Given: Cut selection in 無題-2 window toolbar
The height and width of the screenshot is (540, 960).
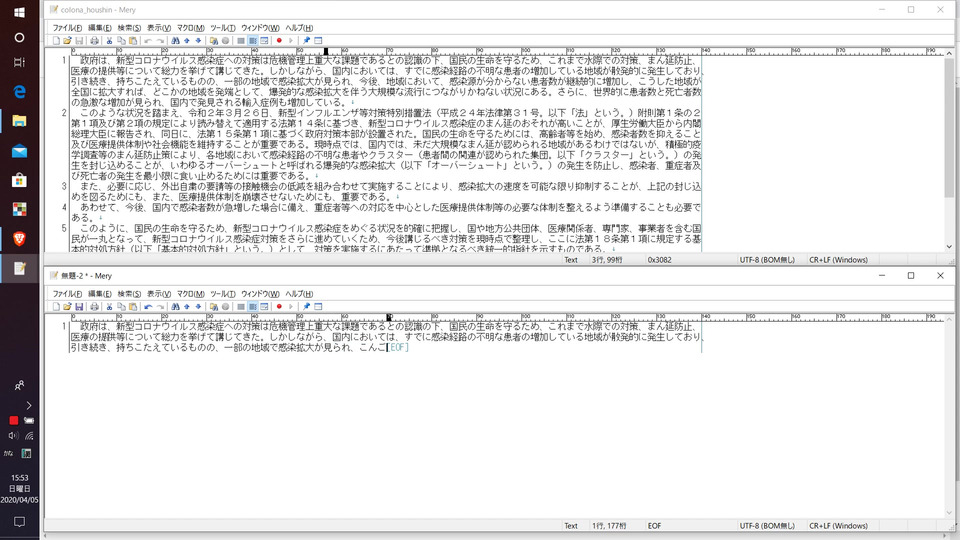Looking at the screenshot, I should click(110, 307).
